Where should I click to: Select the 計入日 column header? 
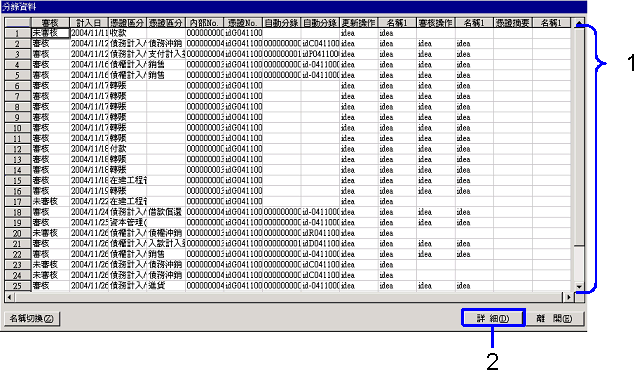[x=89, y=23]
